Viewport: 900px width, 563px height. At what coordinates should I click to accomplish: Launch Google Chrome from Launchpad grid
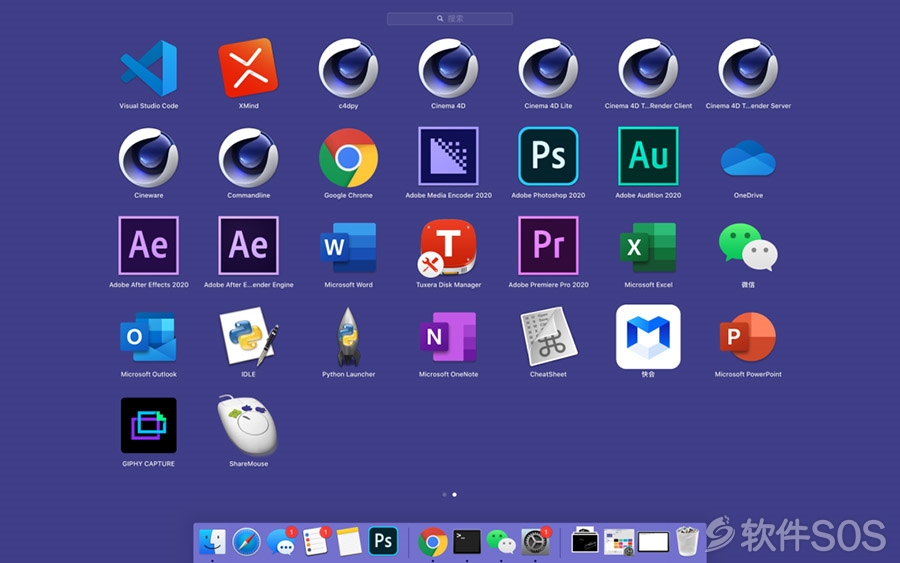(348, 158)
